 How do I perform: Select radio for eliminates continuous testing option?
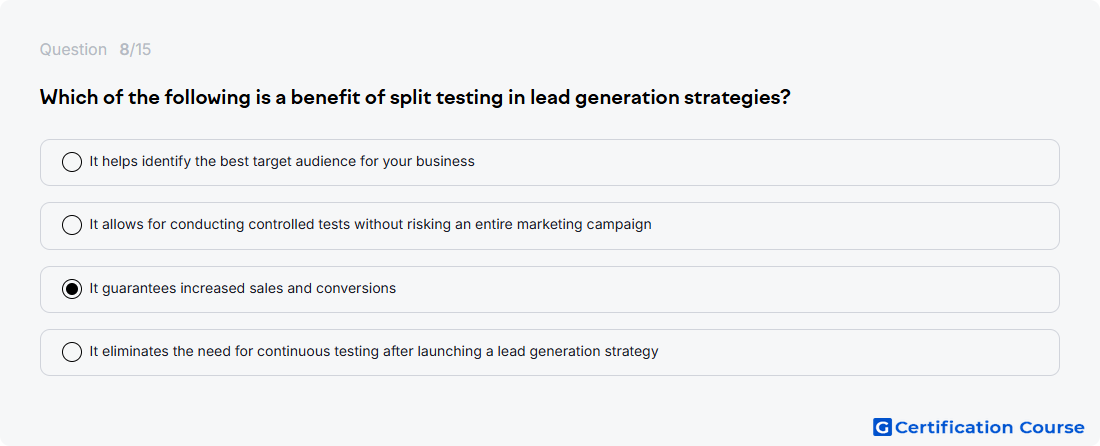[x=72, y=352]
